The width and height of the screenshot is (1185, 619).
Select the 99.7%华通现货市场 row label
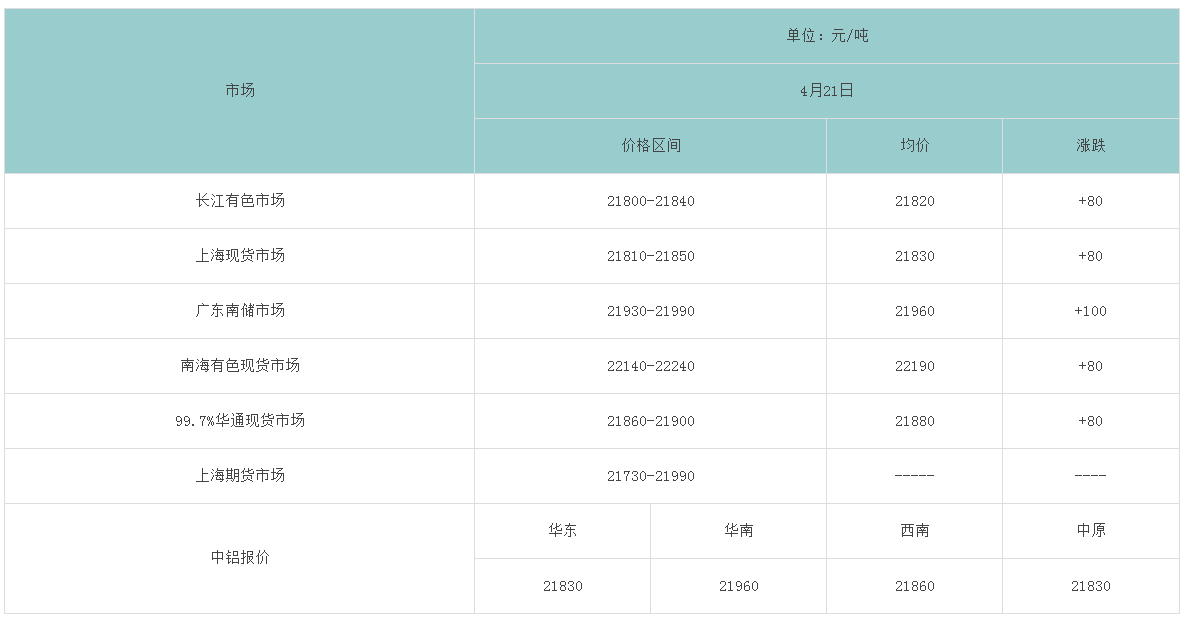pos(240,421)
